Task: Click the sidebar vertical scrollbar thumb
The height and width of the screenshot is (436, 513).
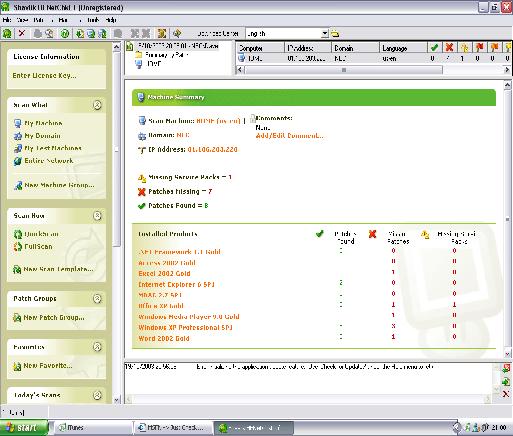Action: (x=116, y=149)
